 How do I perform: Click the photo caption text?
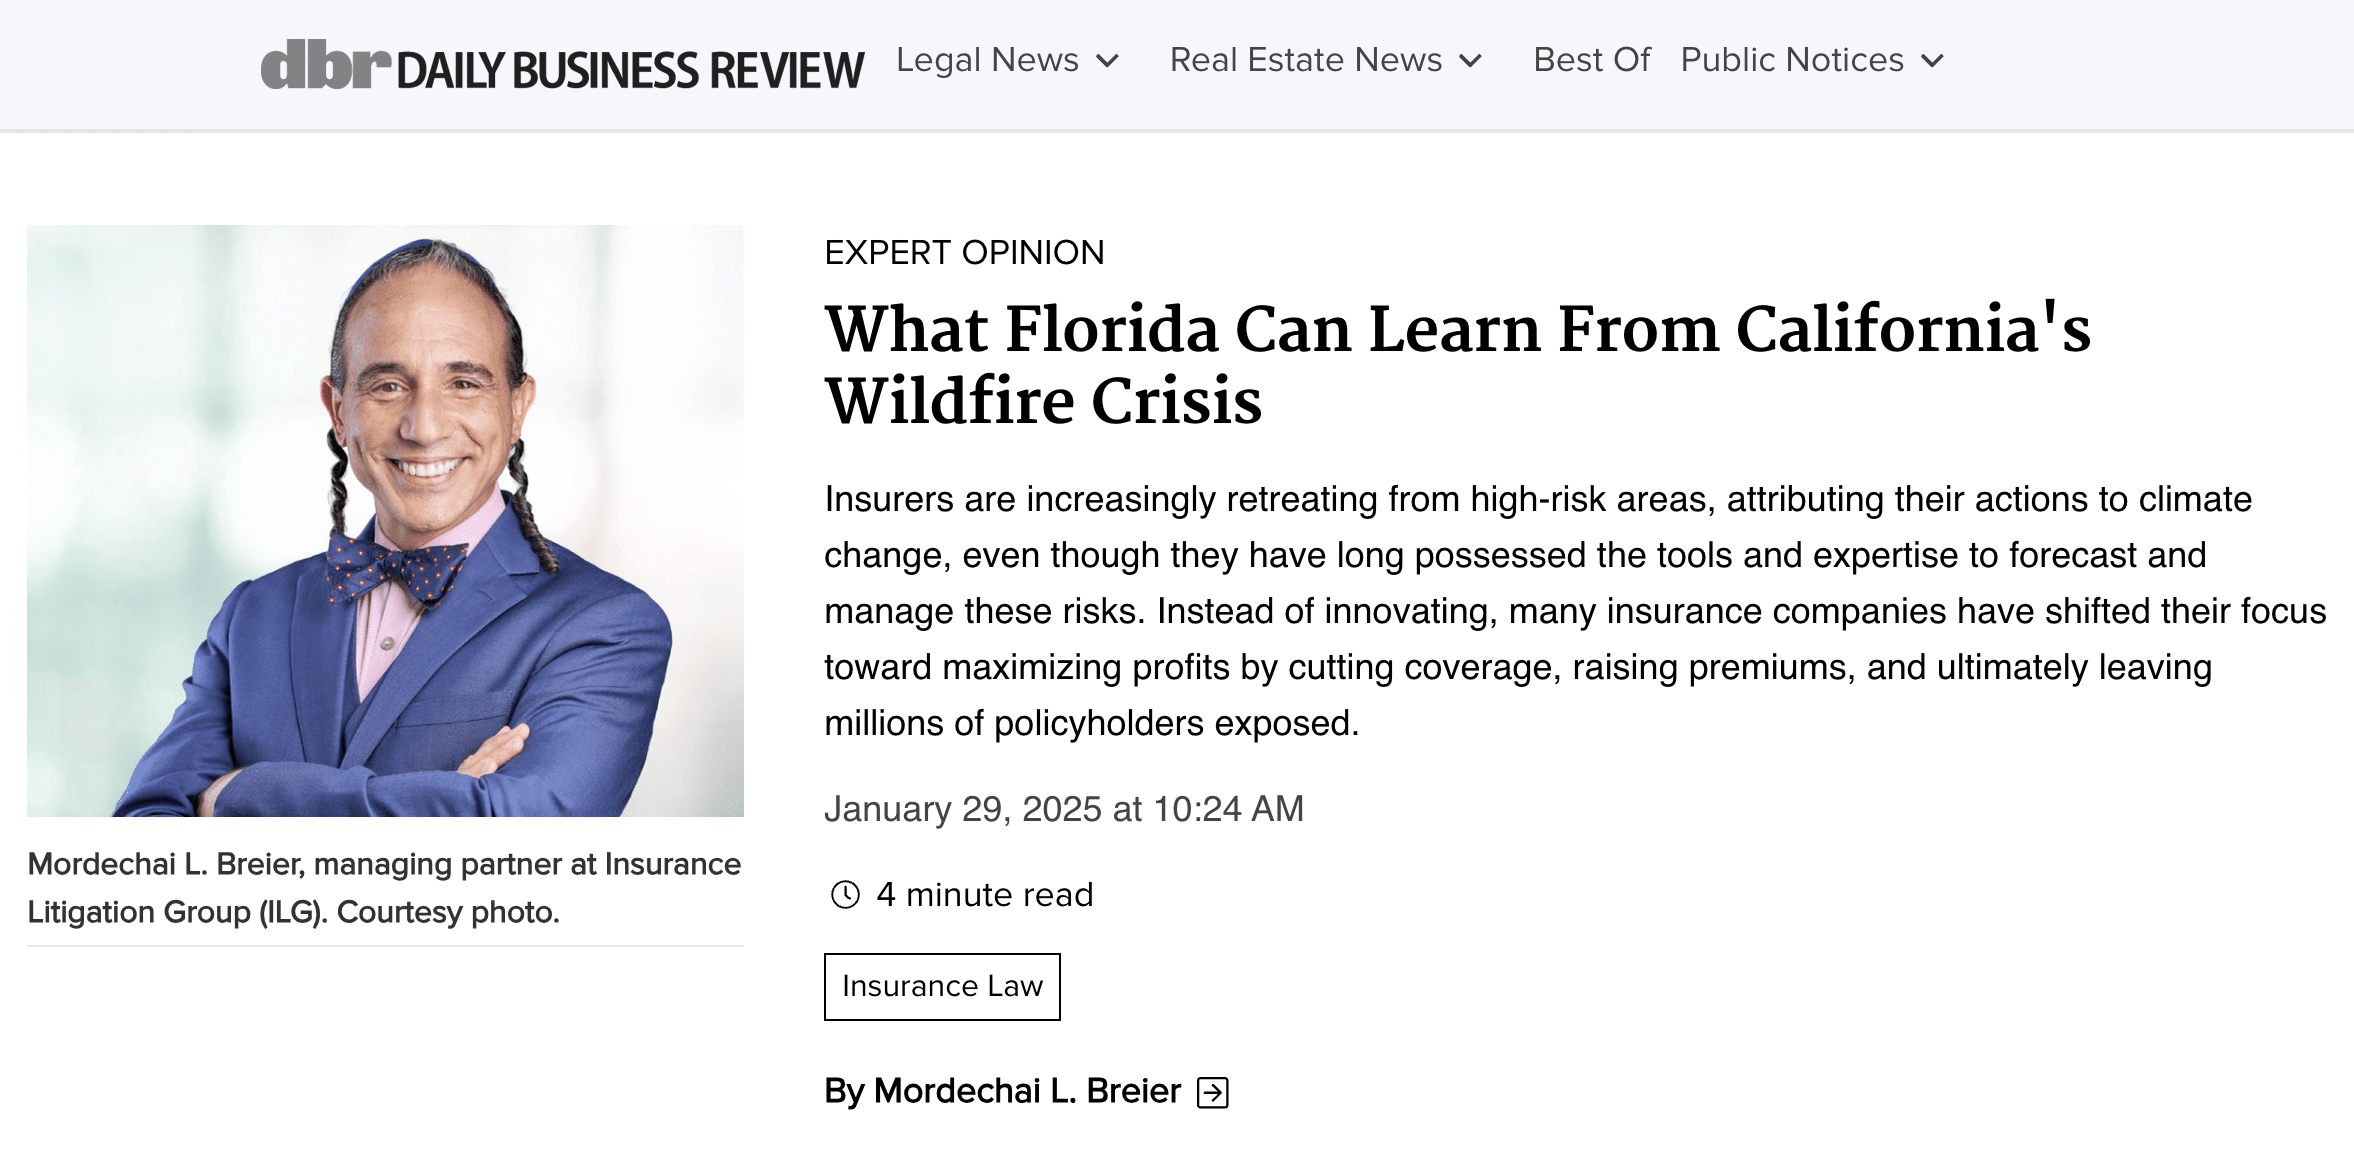pos(384,888)
